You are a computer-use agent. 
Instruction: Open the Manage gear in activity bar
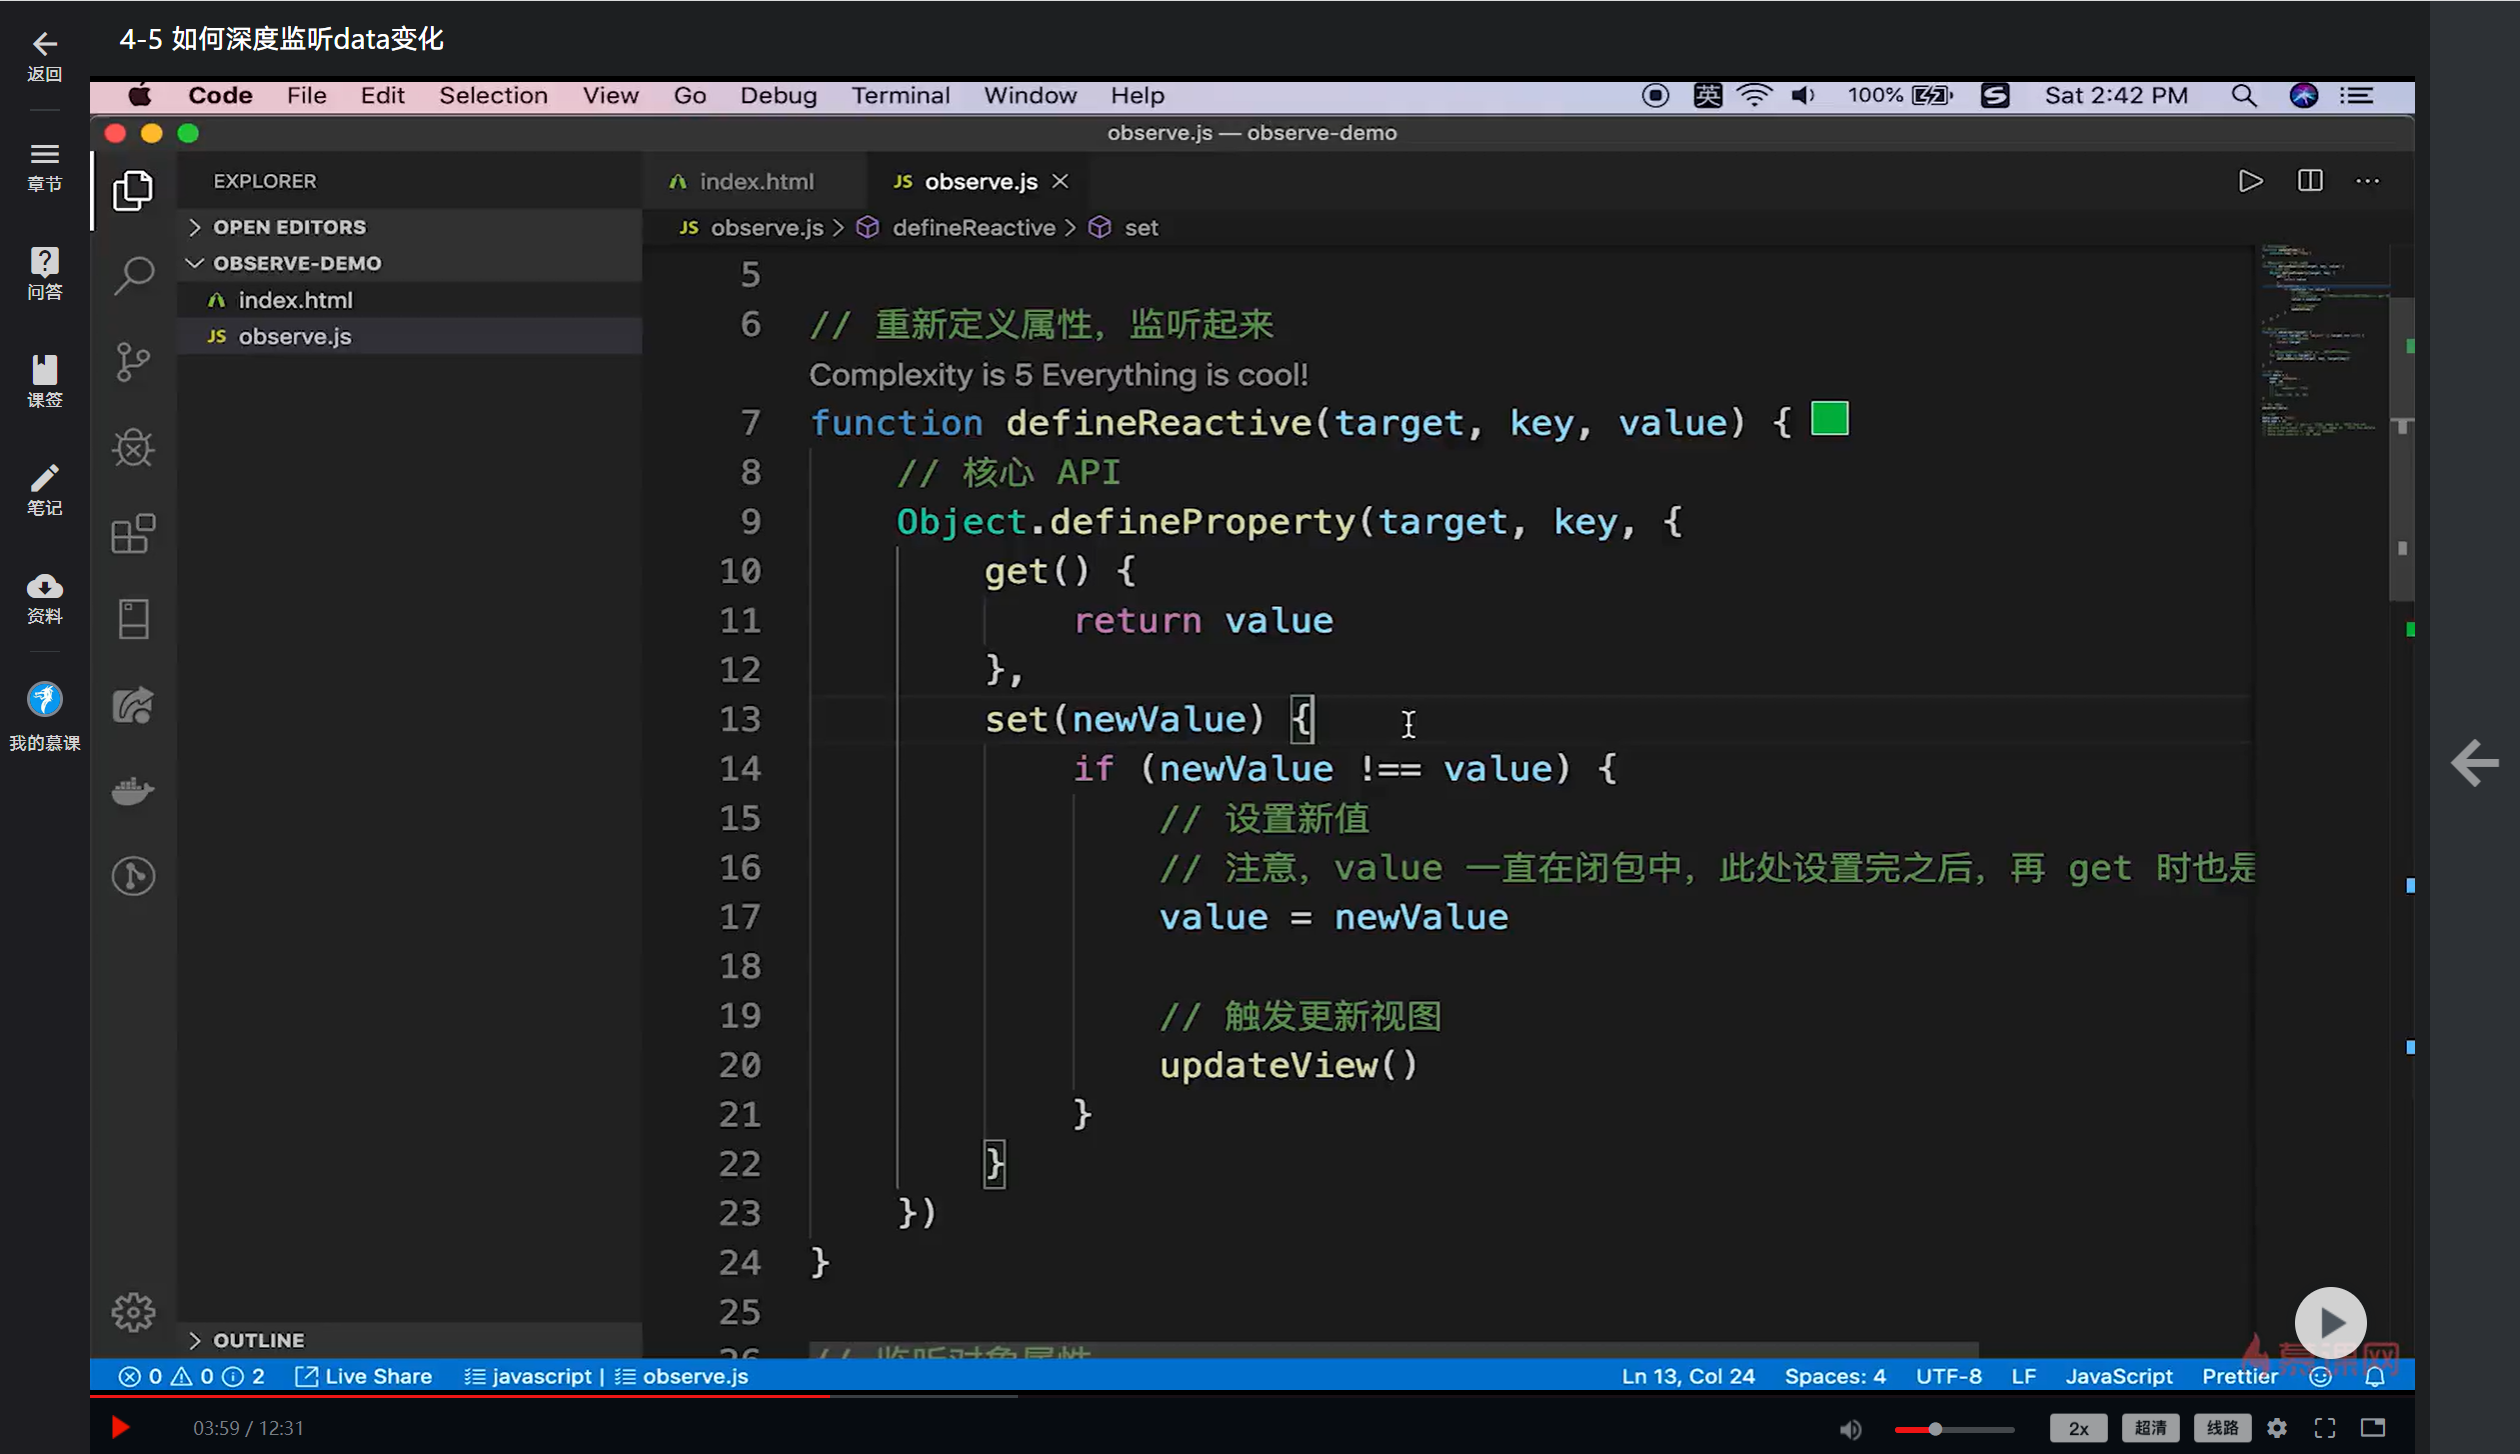pyautogui.click(x=133, y=1312)
